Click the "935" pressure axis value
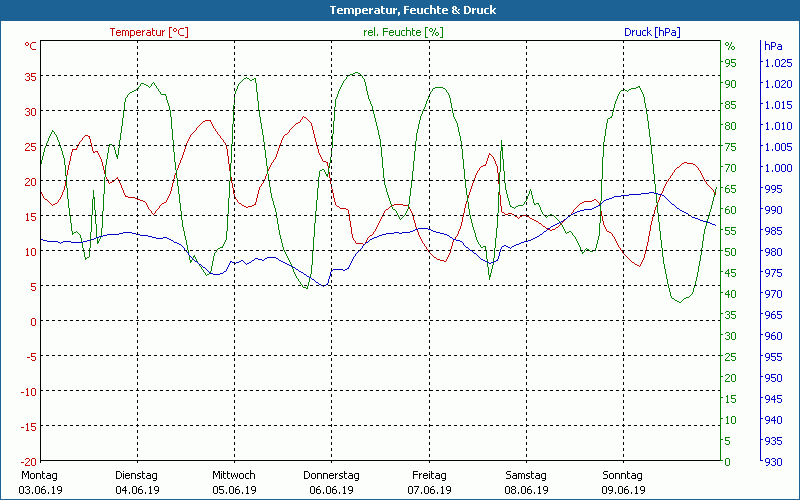 tap(773, 441)
